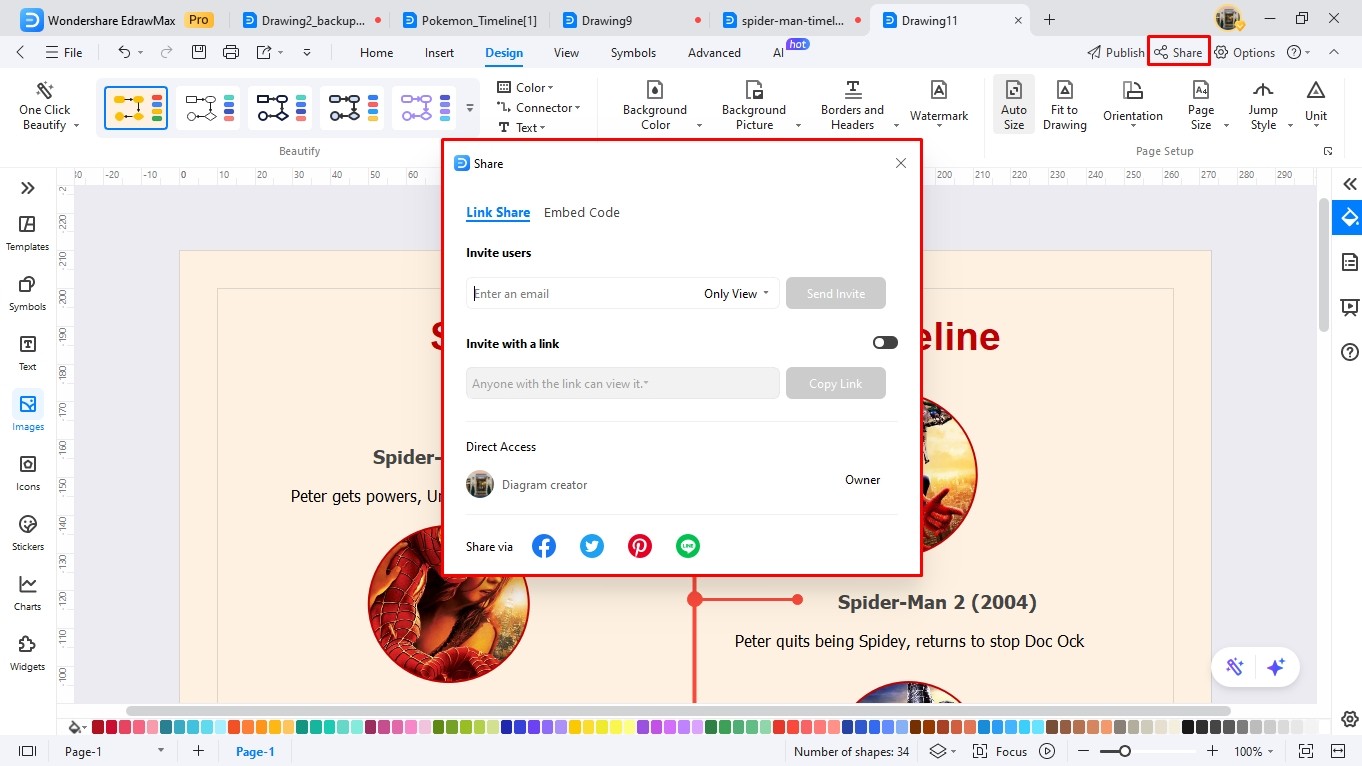The image size is (1362, 766).
Task: Expand the Color theme dropdown
Action: click(x=526, y=87)
